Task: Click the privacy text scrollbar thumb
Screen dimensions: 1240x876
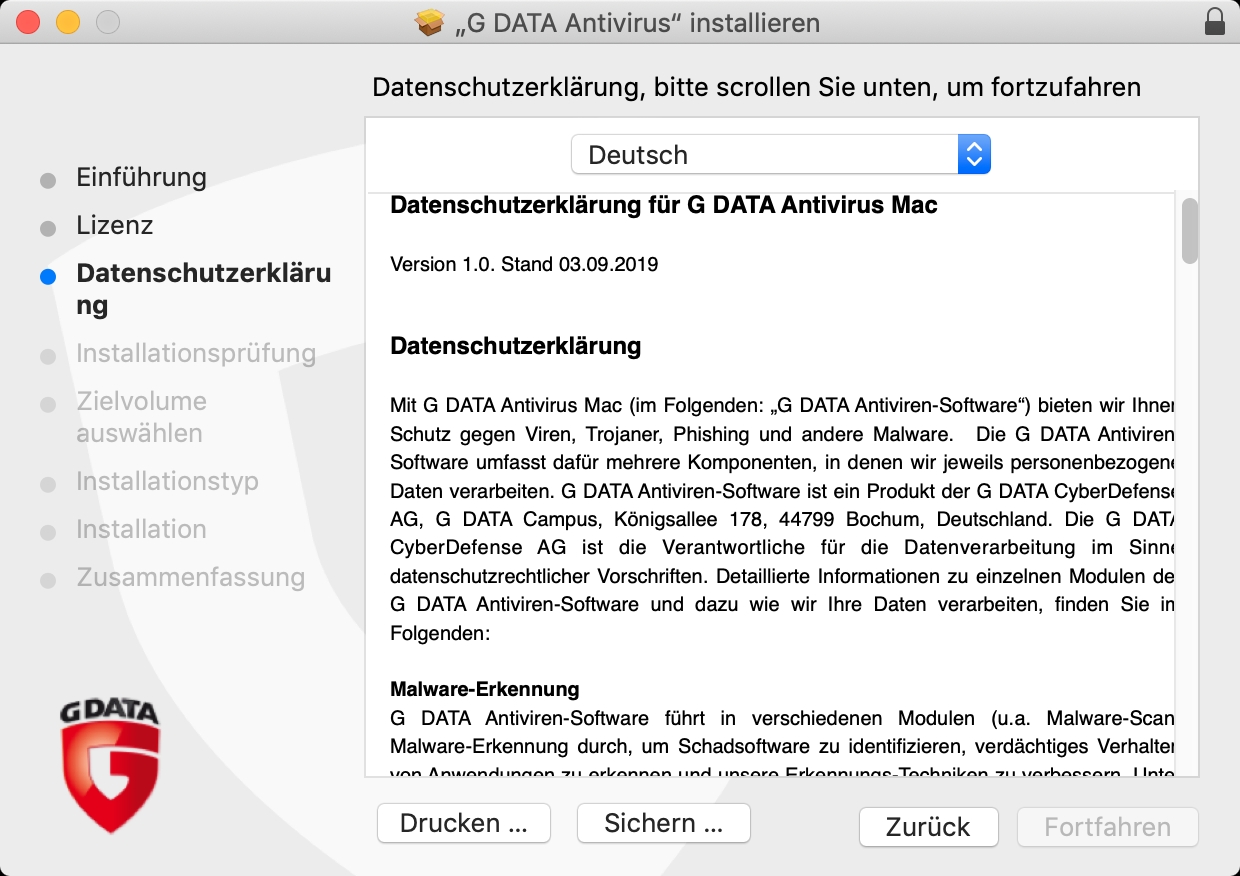Action: tap(1189, 231)
